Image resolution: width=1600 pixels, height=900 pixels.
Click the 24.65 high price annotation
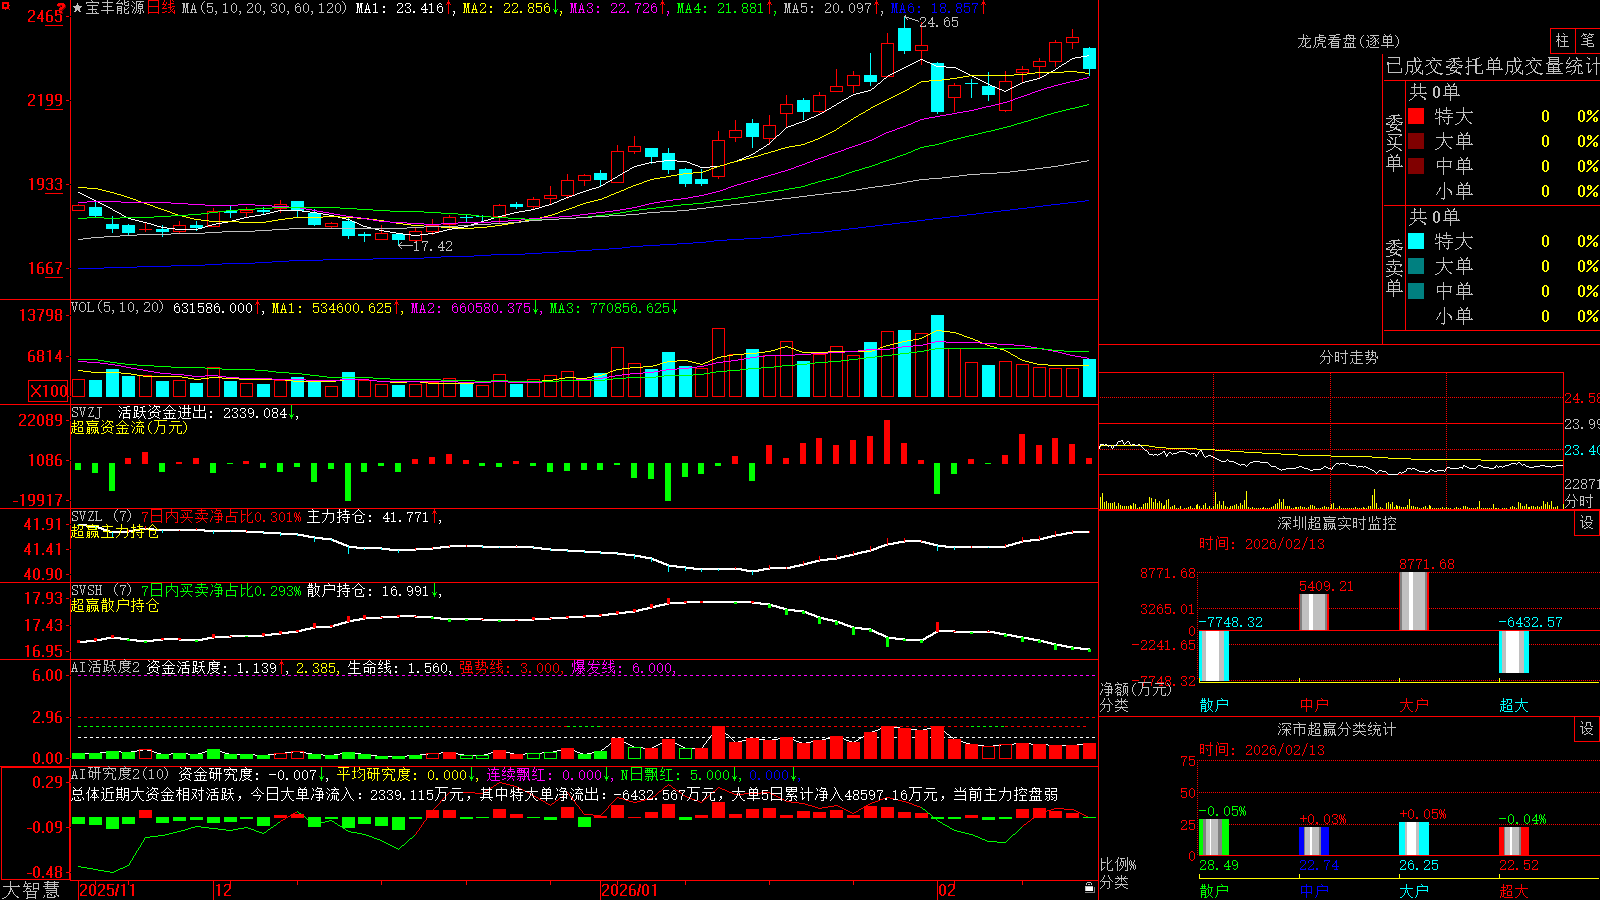click(x=938, y=22)
